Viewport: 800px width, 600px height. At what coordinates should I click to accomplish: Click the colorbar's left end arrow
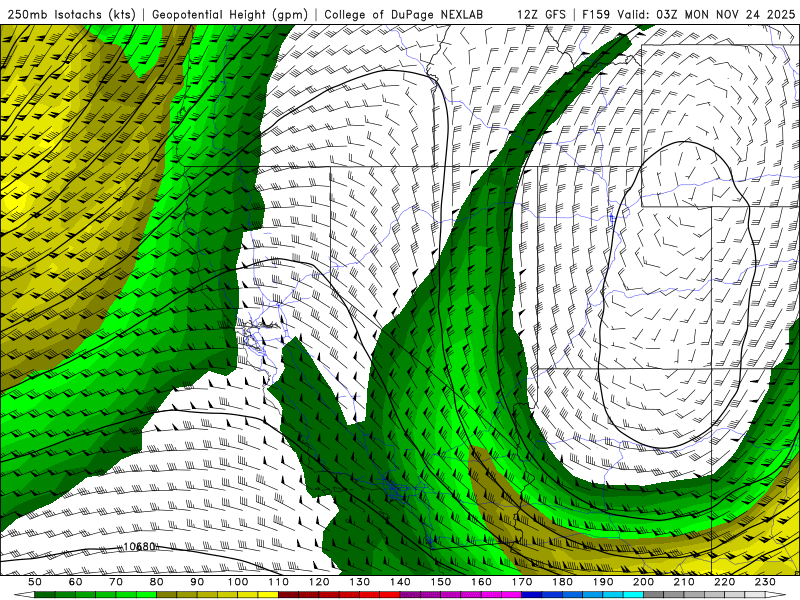[x=24, y=595]
